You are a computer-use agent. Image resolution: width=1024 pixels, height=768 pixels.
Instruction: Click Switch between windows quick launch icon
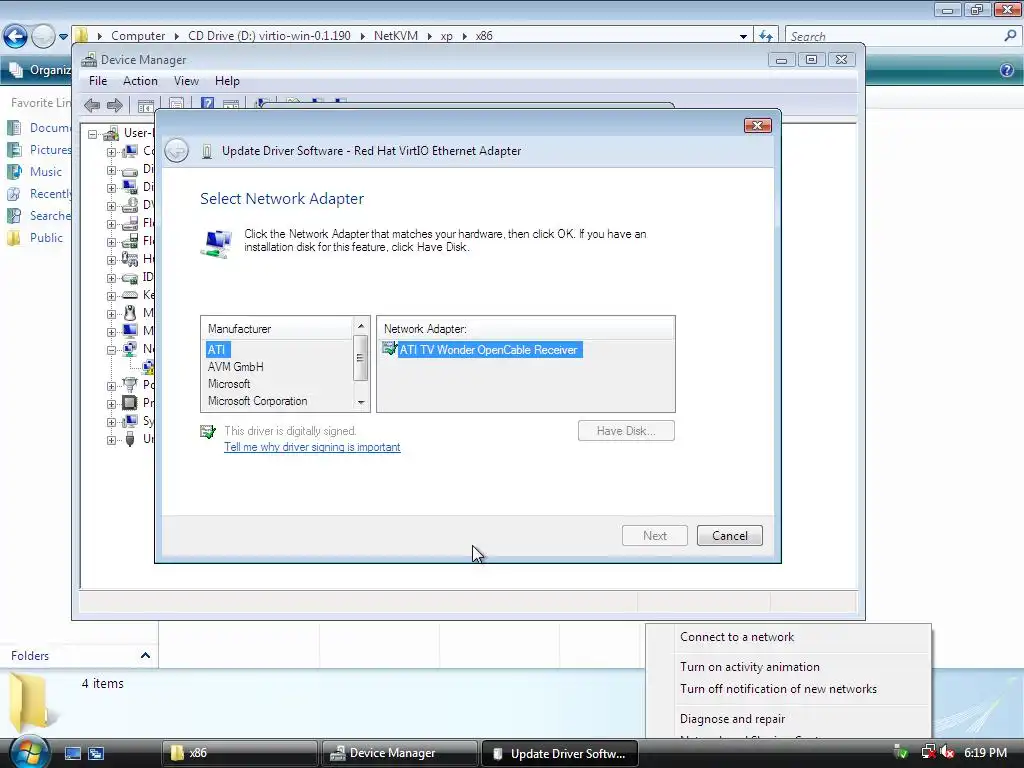tap(96, 753)
